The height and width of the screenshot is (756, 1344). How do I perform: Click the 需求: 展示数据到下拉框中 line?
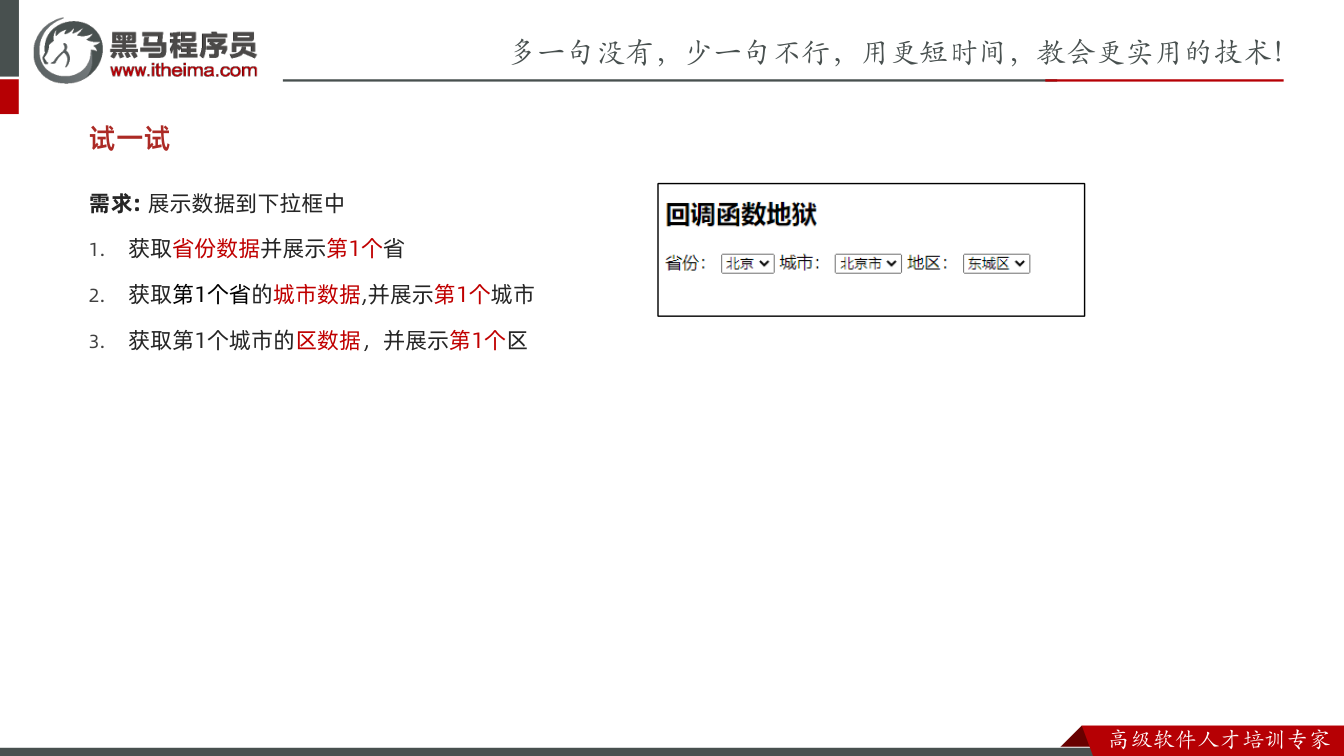pyautogui.click(x=217, y=204)
